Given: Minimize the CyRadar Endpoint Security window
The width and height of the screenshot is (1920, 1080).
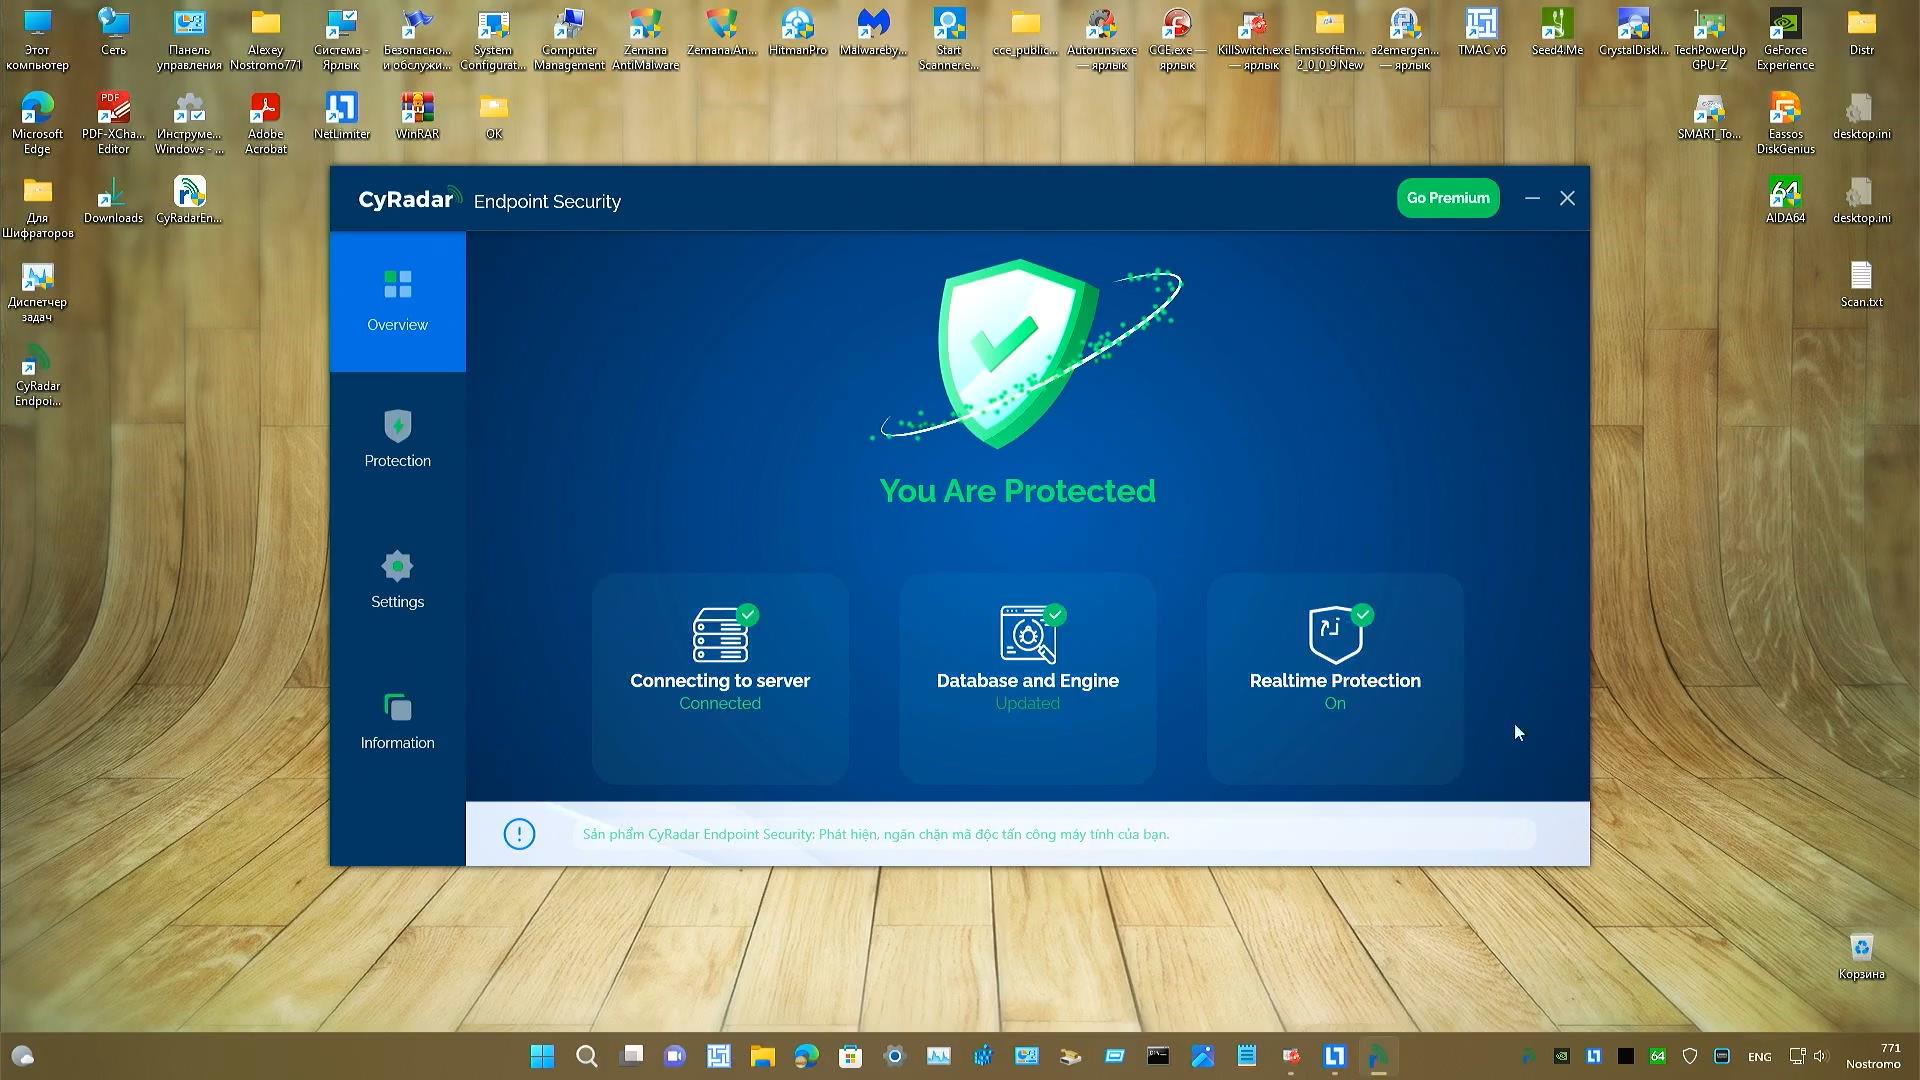Looking at the screenshot, I should click(x=1532, y=198).
